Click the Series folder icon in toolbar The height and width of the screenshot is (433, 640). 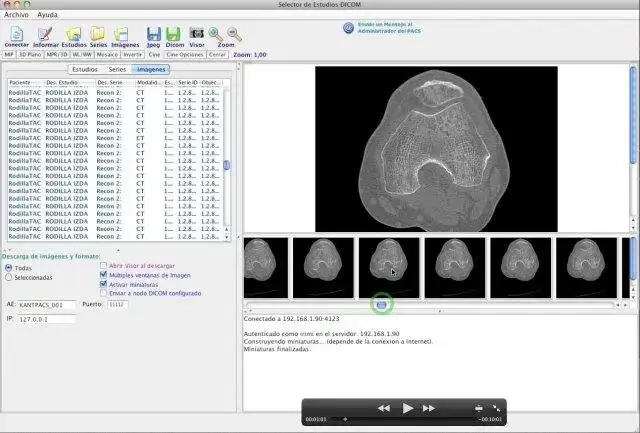[x=98, y=36]
